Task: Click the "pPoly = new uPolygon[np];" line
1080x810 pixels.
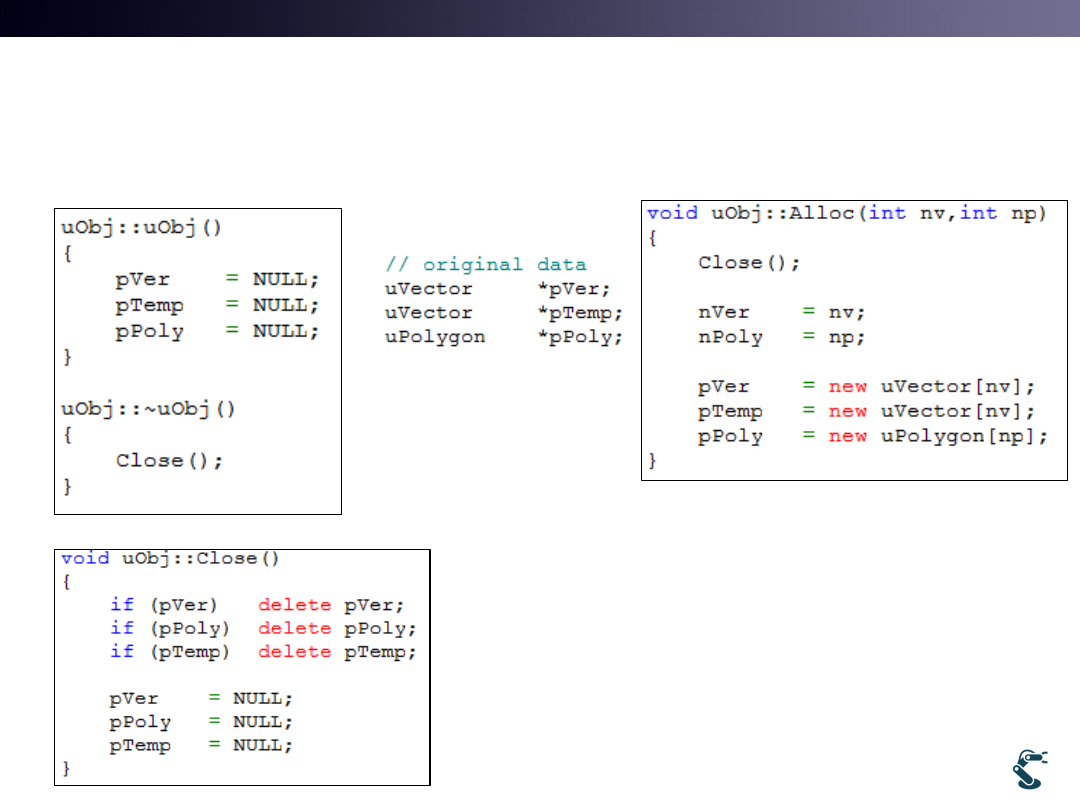Action: 872,436
